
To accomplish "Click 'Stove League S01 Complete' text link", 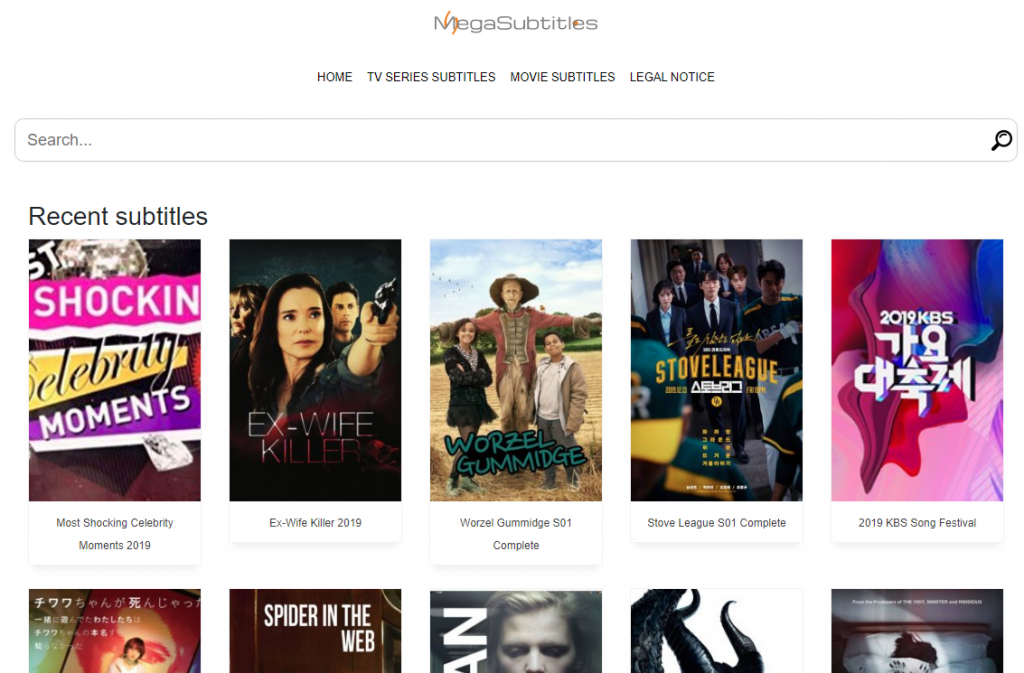I will [x=716, y=523].
